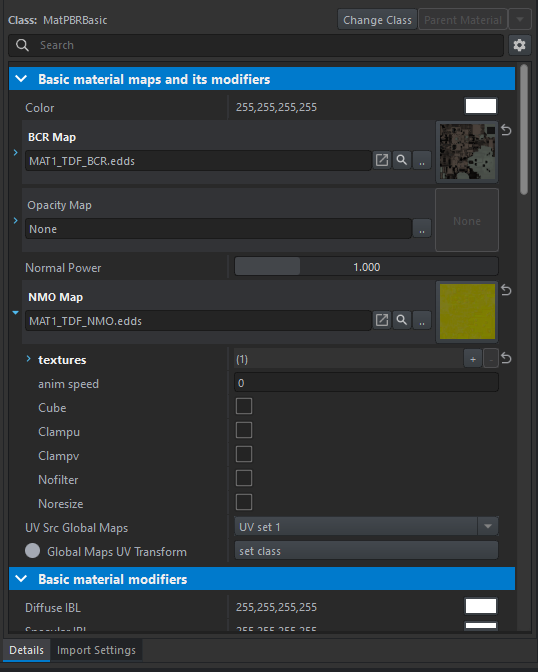Check the Nofilter option
The height and width of the screenshot is (672, 538).
244,478
